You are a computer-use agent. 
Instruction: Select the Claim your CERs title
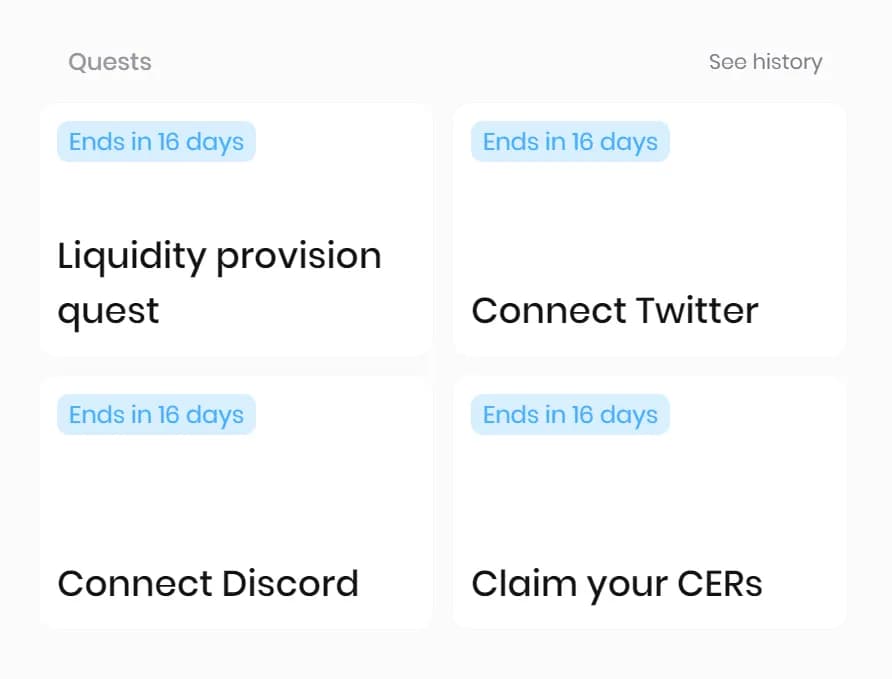616,584
